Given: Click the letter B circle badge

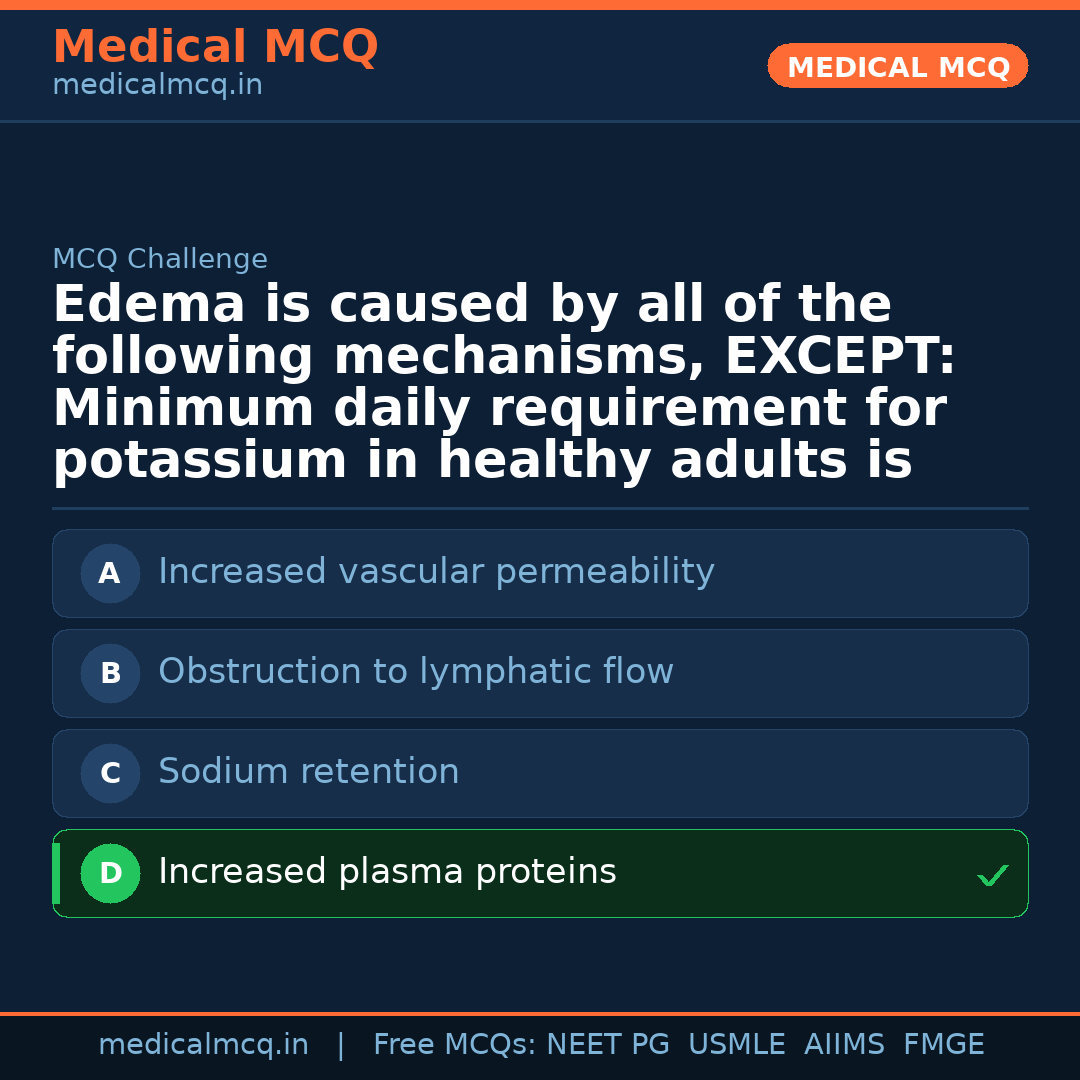Looking at the screenshot, I should (110, 674).
